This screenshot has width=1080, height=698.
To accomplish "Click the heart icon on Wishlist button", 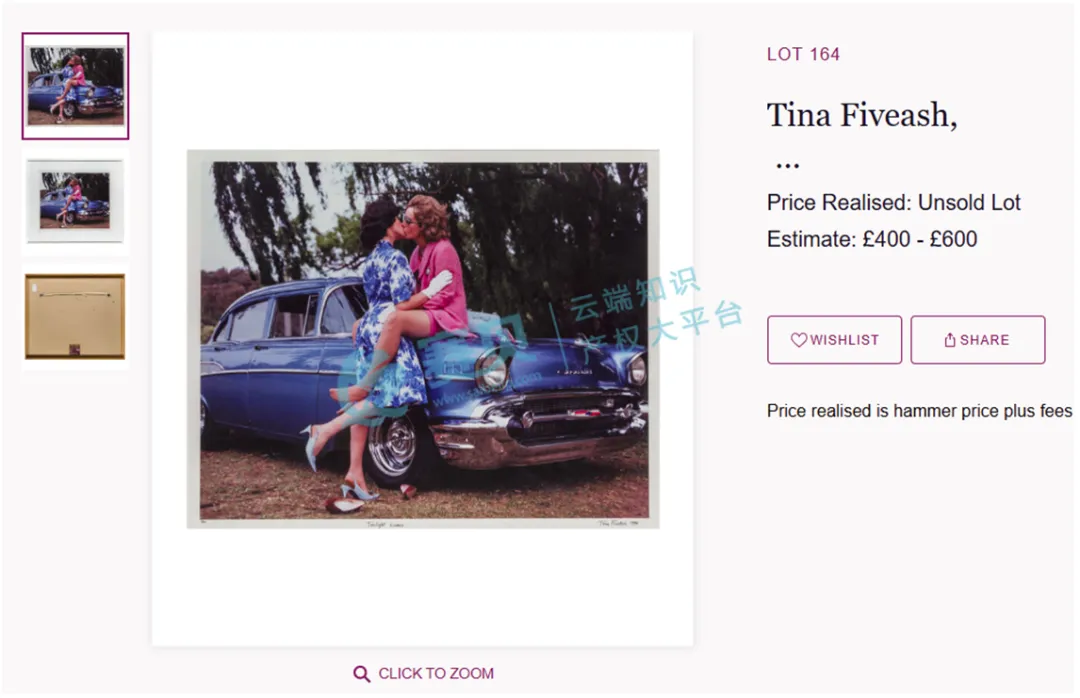I will (x=798, y=340).
